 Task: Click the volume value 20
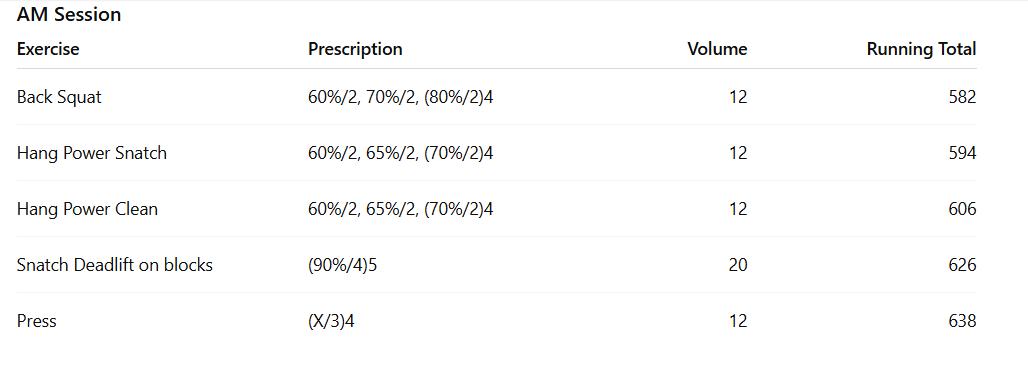coord(738,265)
